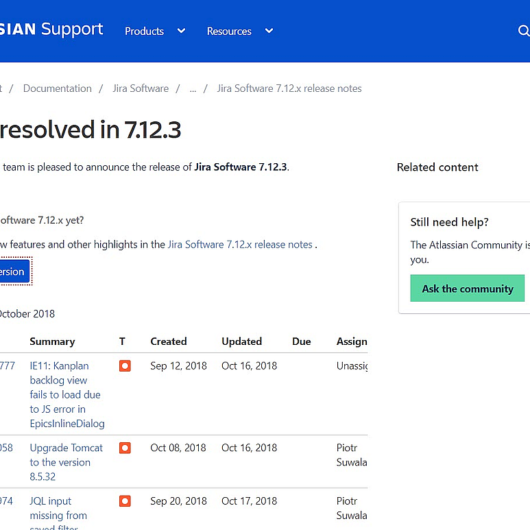Click Piotr Suwala in Upgrade Tomcat row
Screen dimensions: 530x530
tap(352, 455)
